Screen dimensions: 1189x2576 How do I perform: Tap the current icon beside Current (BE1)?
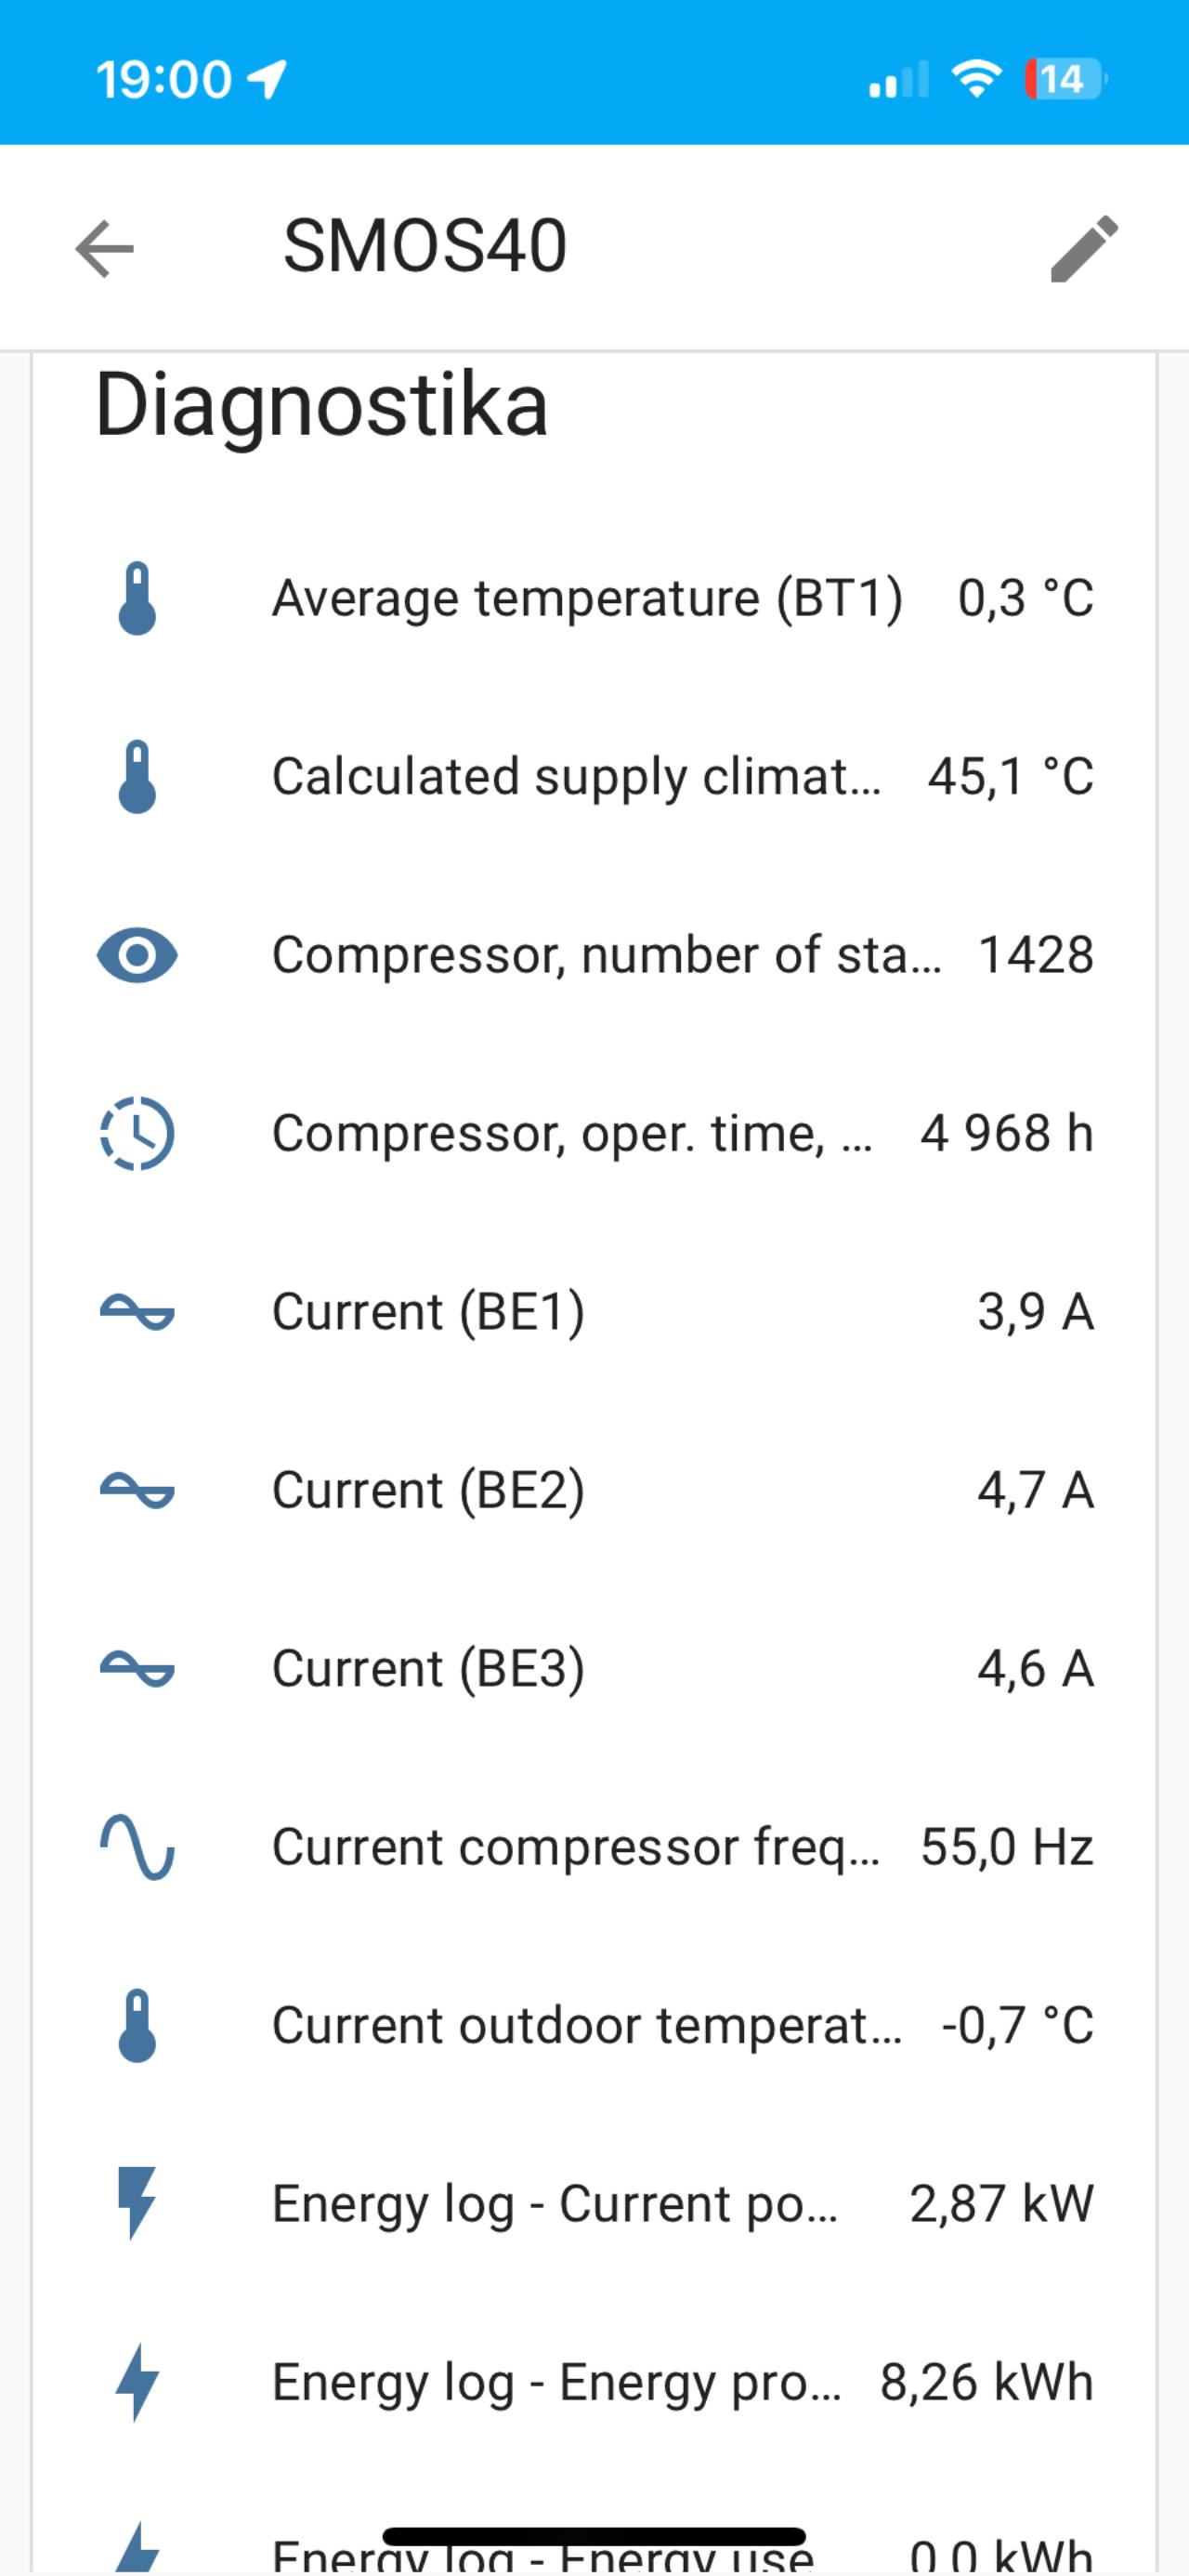click(x=137, y=1311)
